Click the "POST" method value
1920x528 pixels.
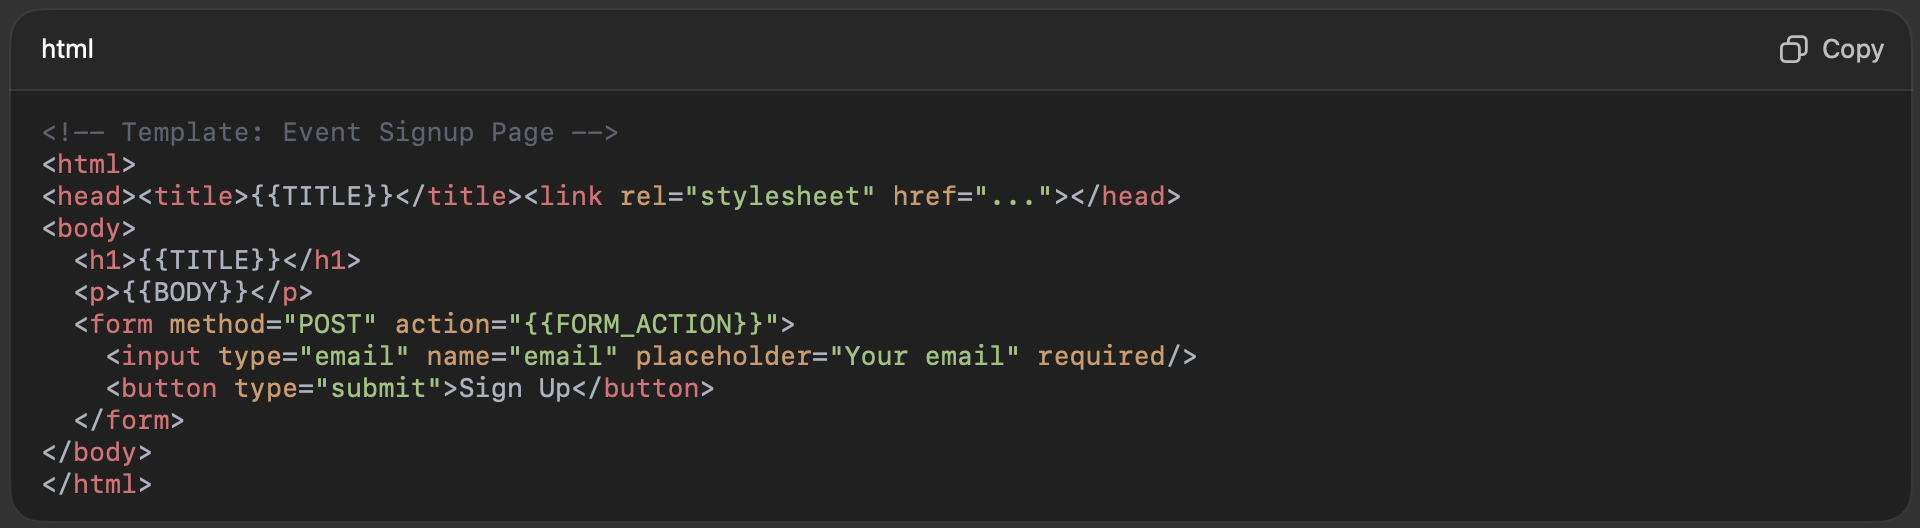330,324
